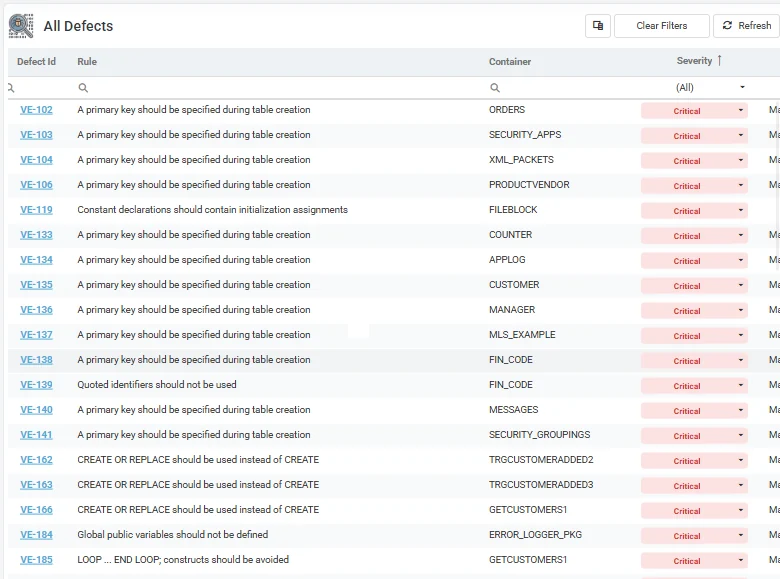Click the Container filter search icon
This screenshot has height=579, width=780.
[495, 88]
